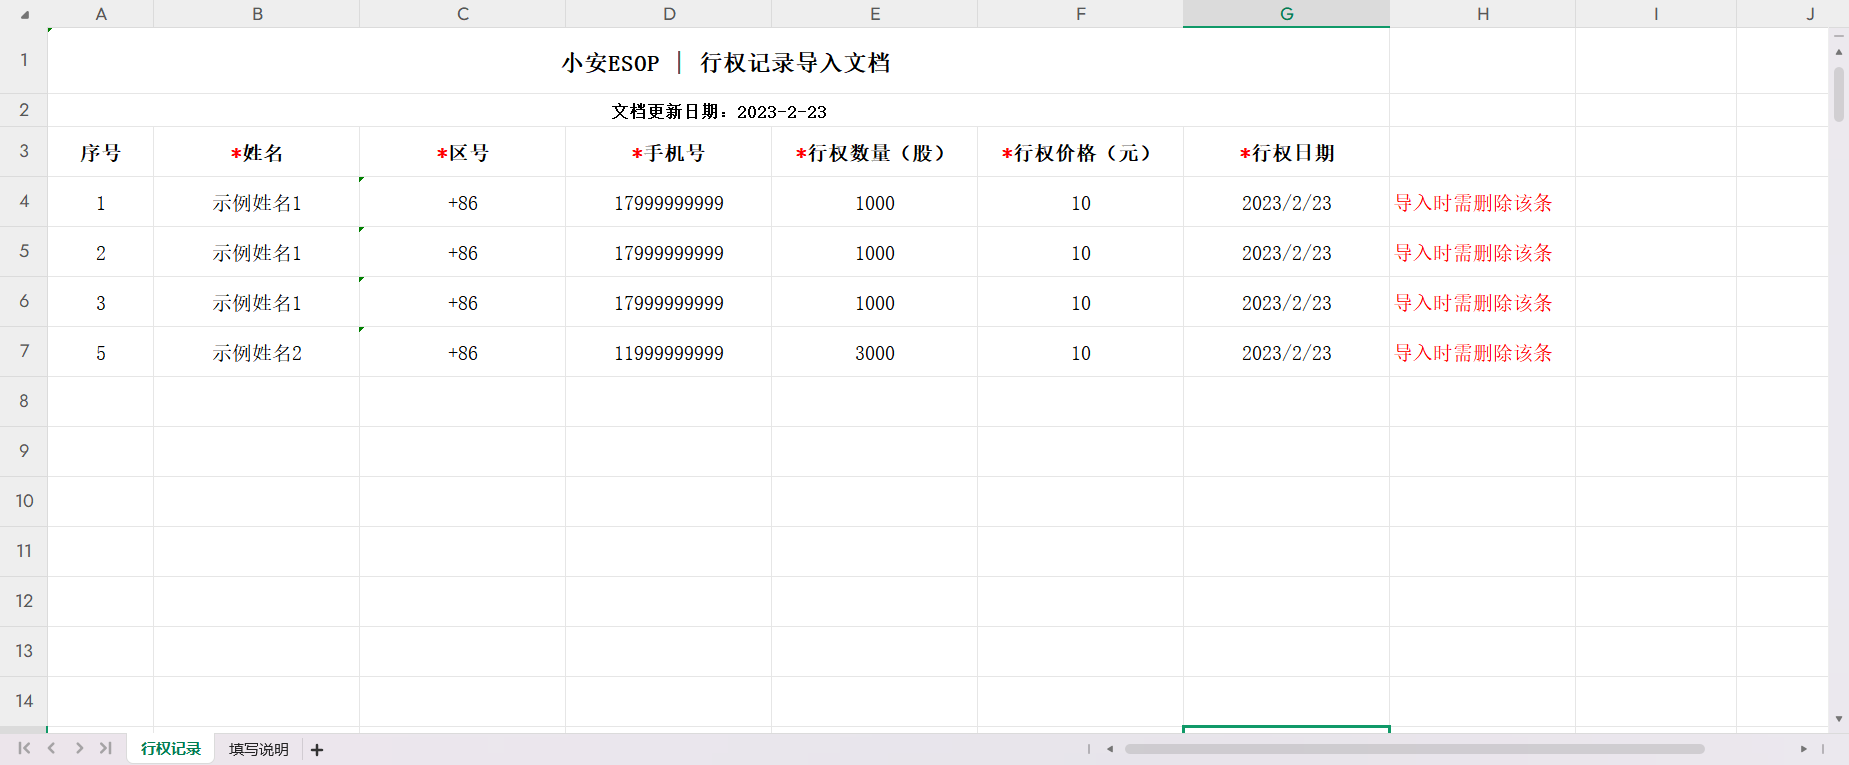Click the 2023/2/23 date cell in row 5
This screenshot has height=765, width=1849.
point(1287,252)
